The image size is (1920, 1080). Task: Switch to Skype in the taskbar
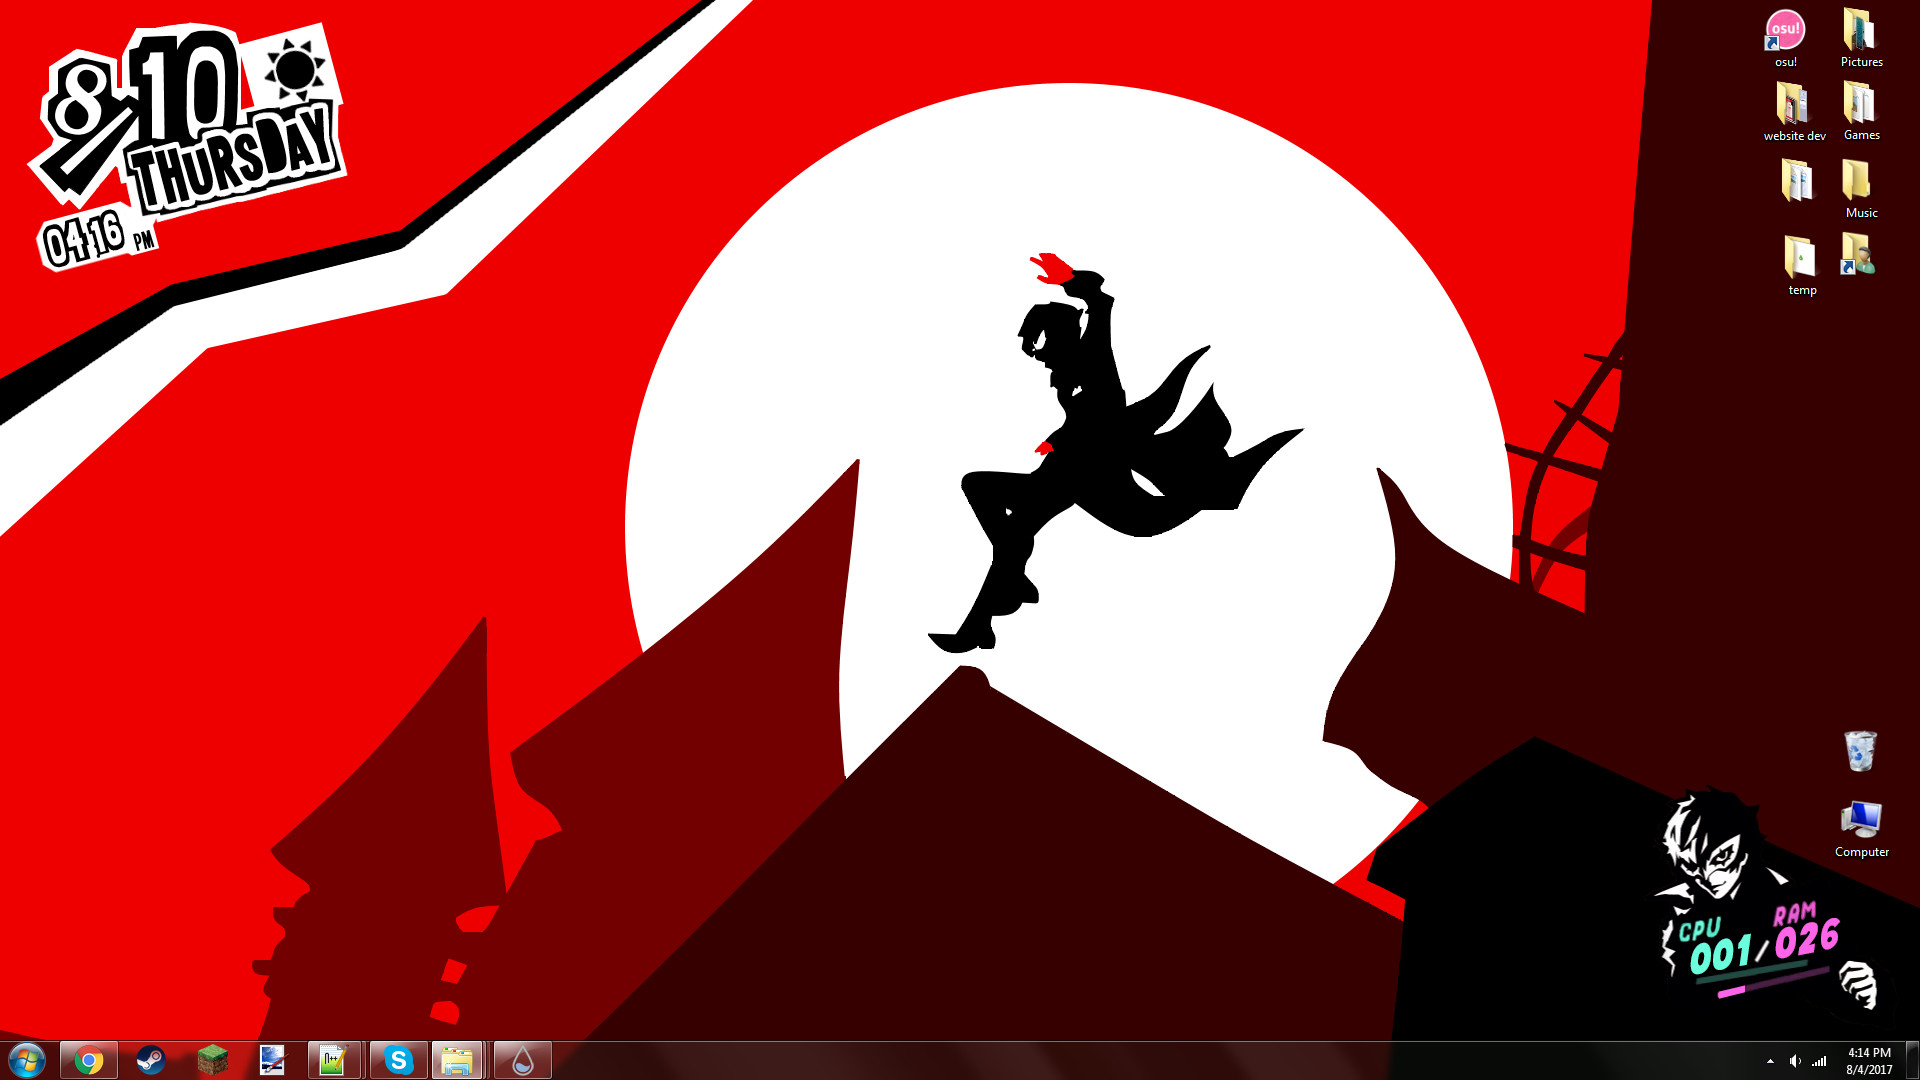pos(398,1060)
